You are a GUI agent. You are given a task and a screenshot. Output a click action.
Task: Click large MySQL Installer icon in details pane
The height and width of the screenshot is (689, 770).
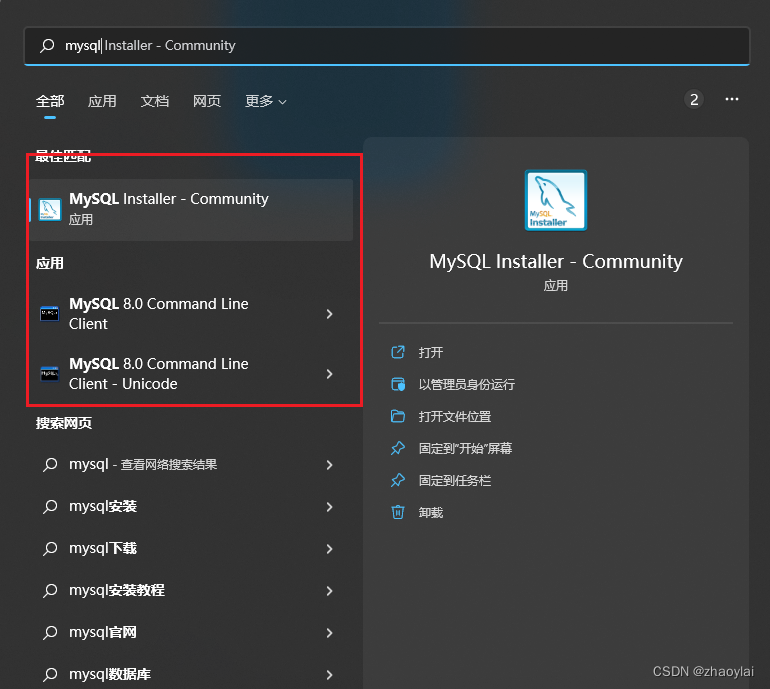556,200
